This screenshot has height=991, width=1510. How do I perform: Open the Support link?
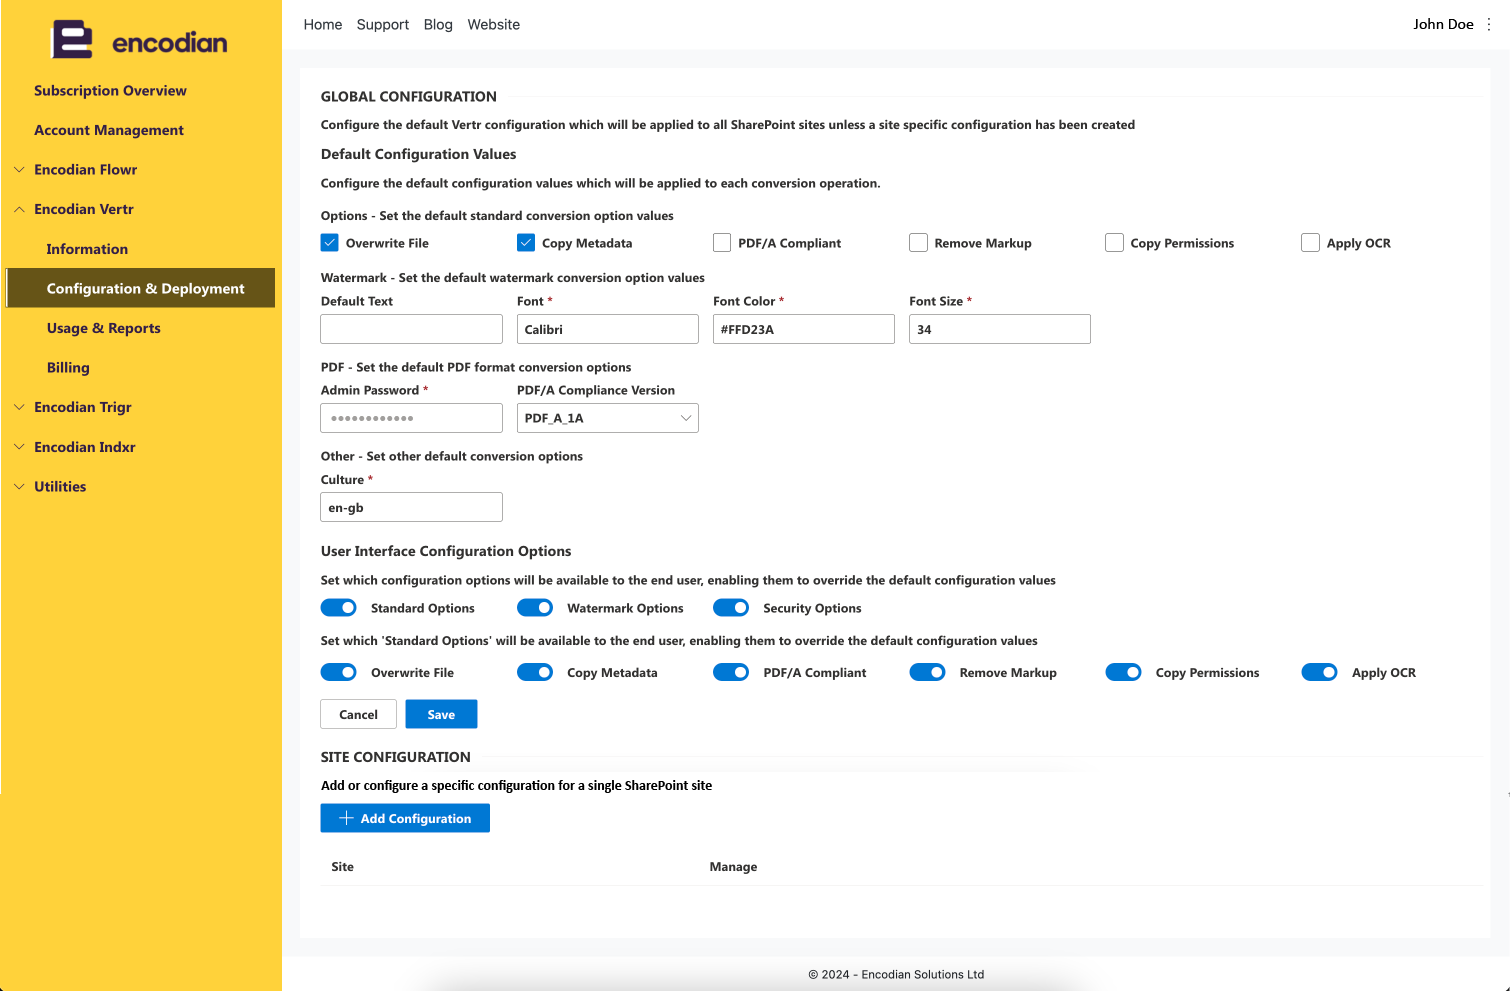point(383,25)
